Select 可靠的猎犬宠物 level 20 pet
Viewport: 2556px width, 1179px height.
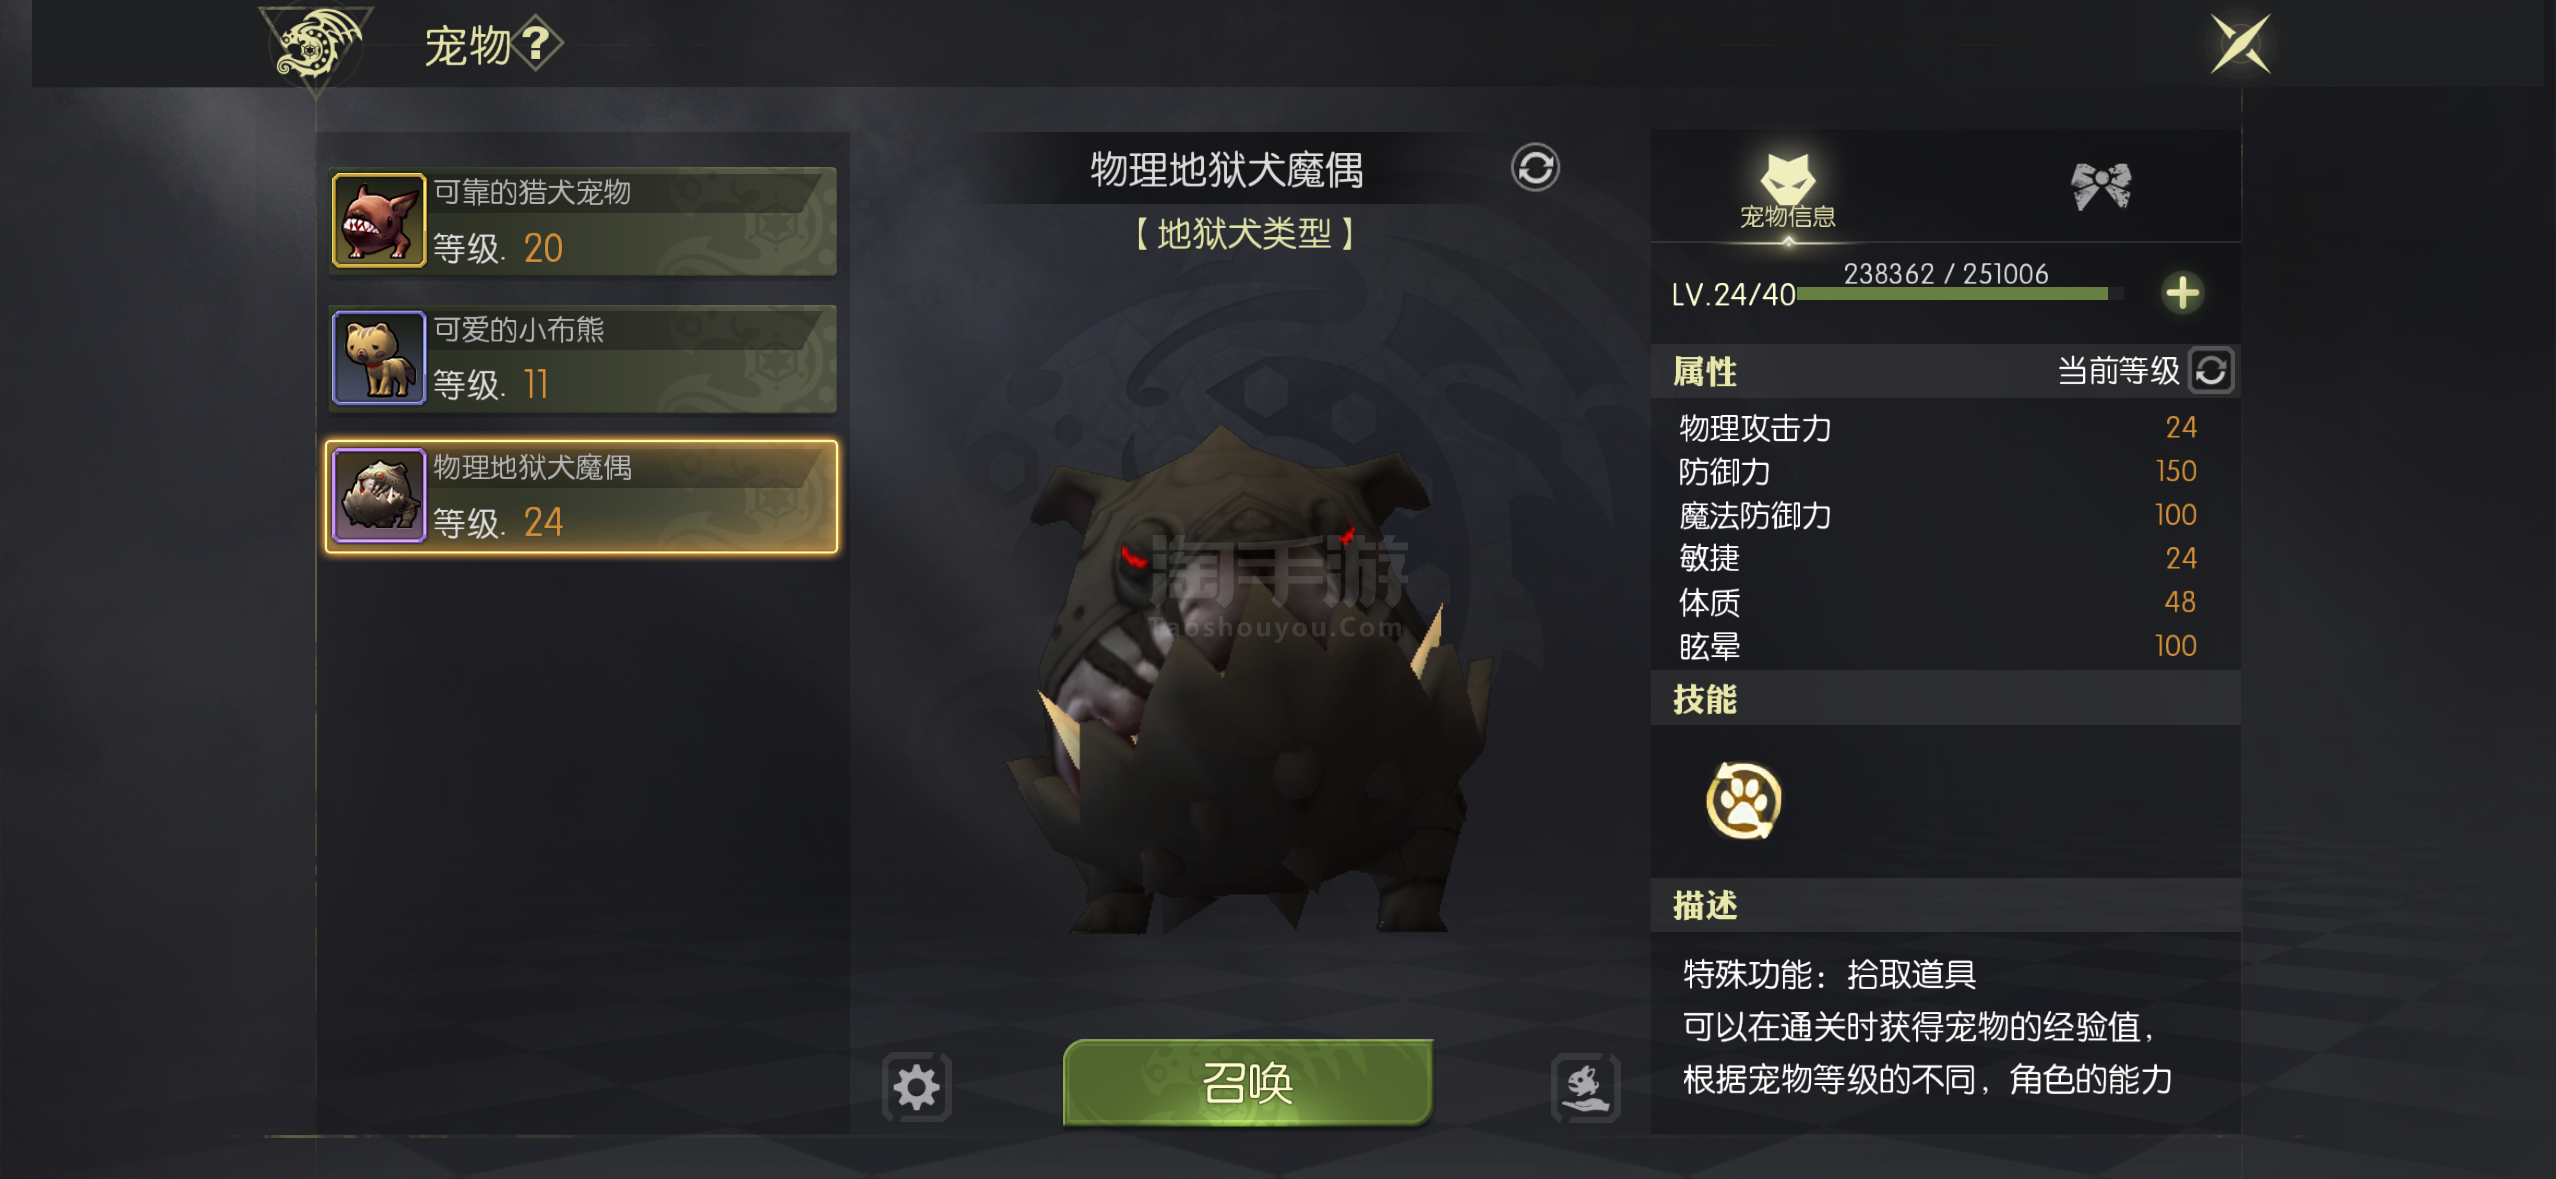tap(582, 221)
